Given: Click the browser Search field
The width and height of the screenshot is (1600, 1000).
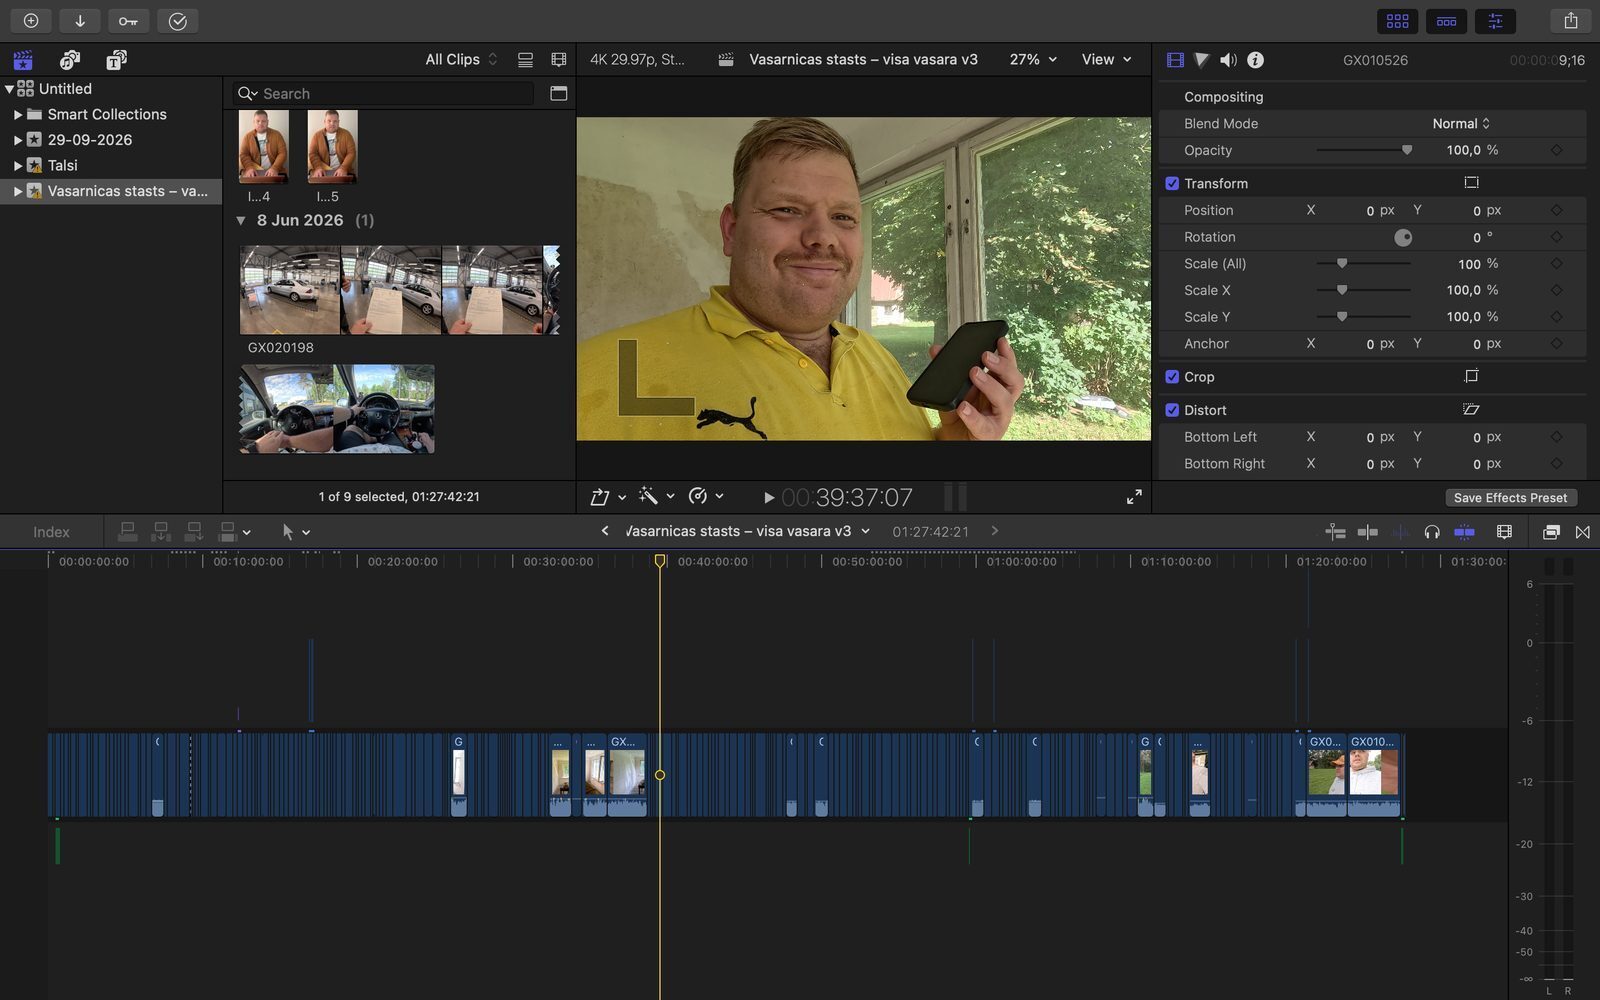Looking at the screenshot, I should pyautogui.click(x=384, y=94).
